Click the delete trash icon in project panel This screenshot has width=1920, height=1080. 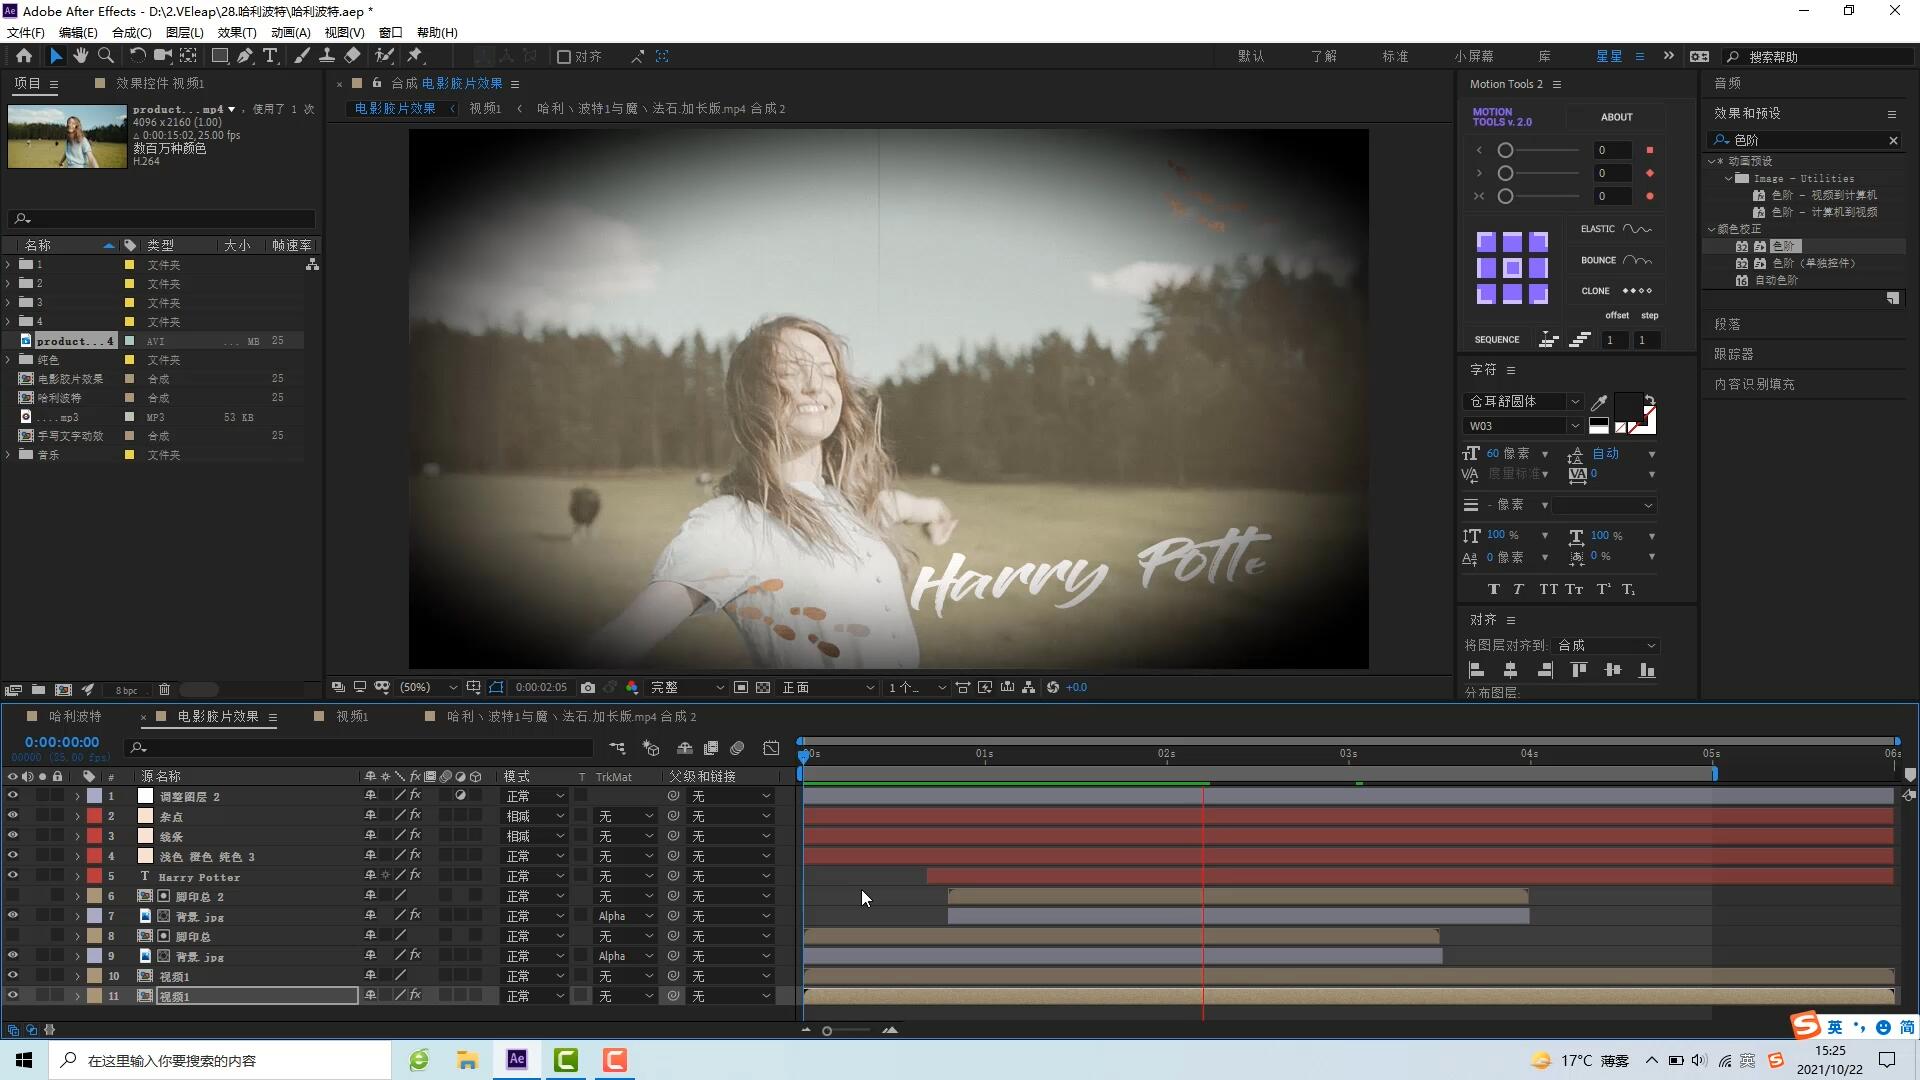[164, 690]
